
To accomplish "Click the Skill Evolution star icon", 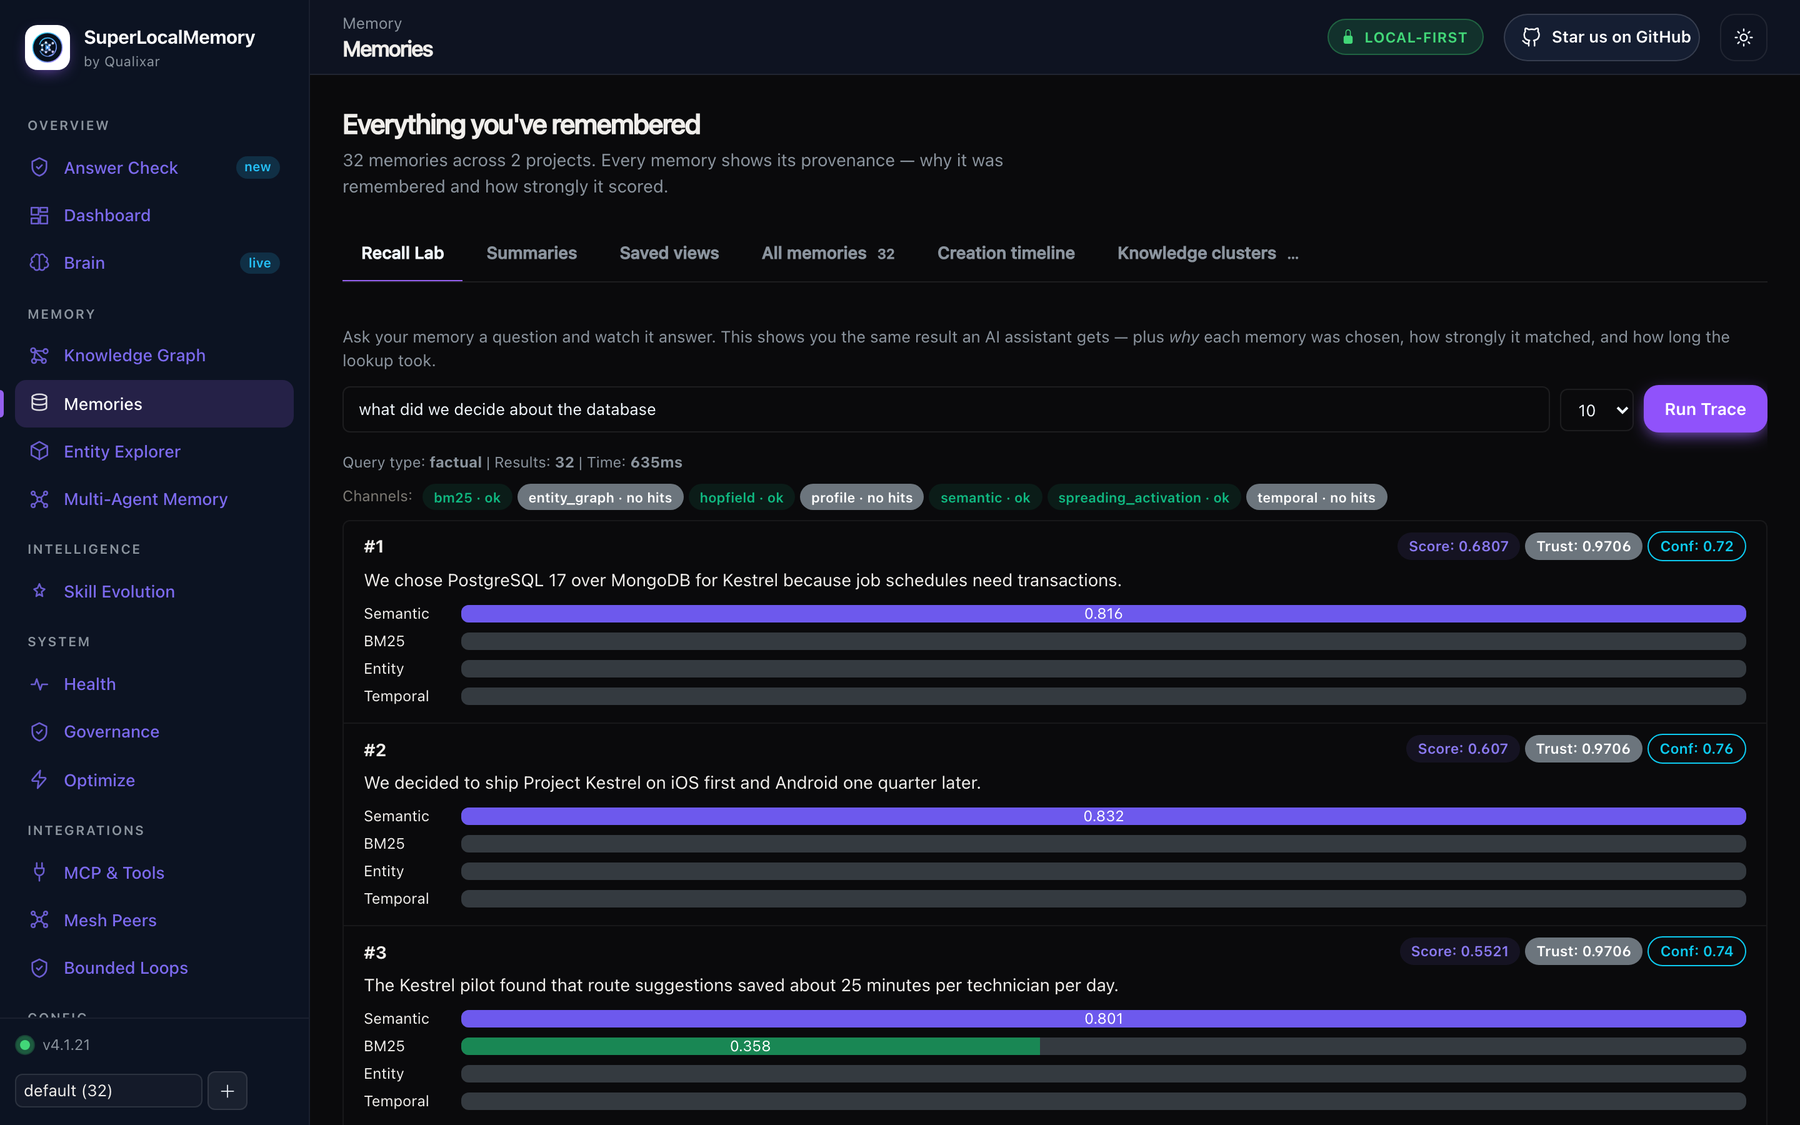I will [x=39, y=591].
